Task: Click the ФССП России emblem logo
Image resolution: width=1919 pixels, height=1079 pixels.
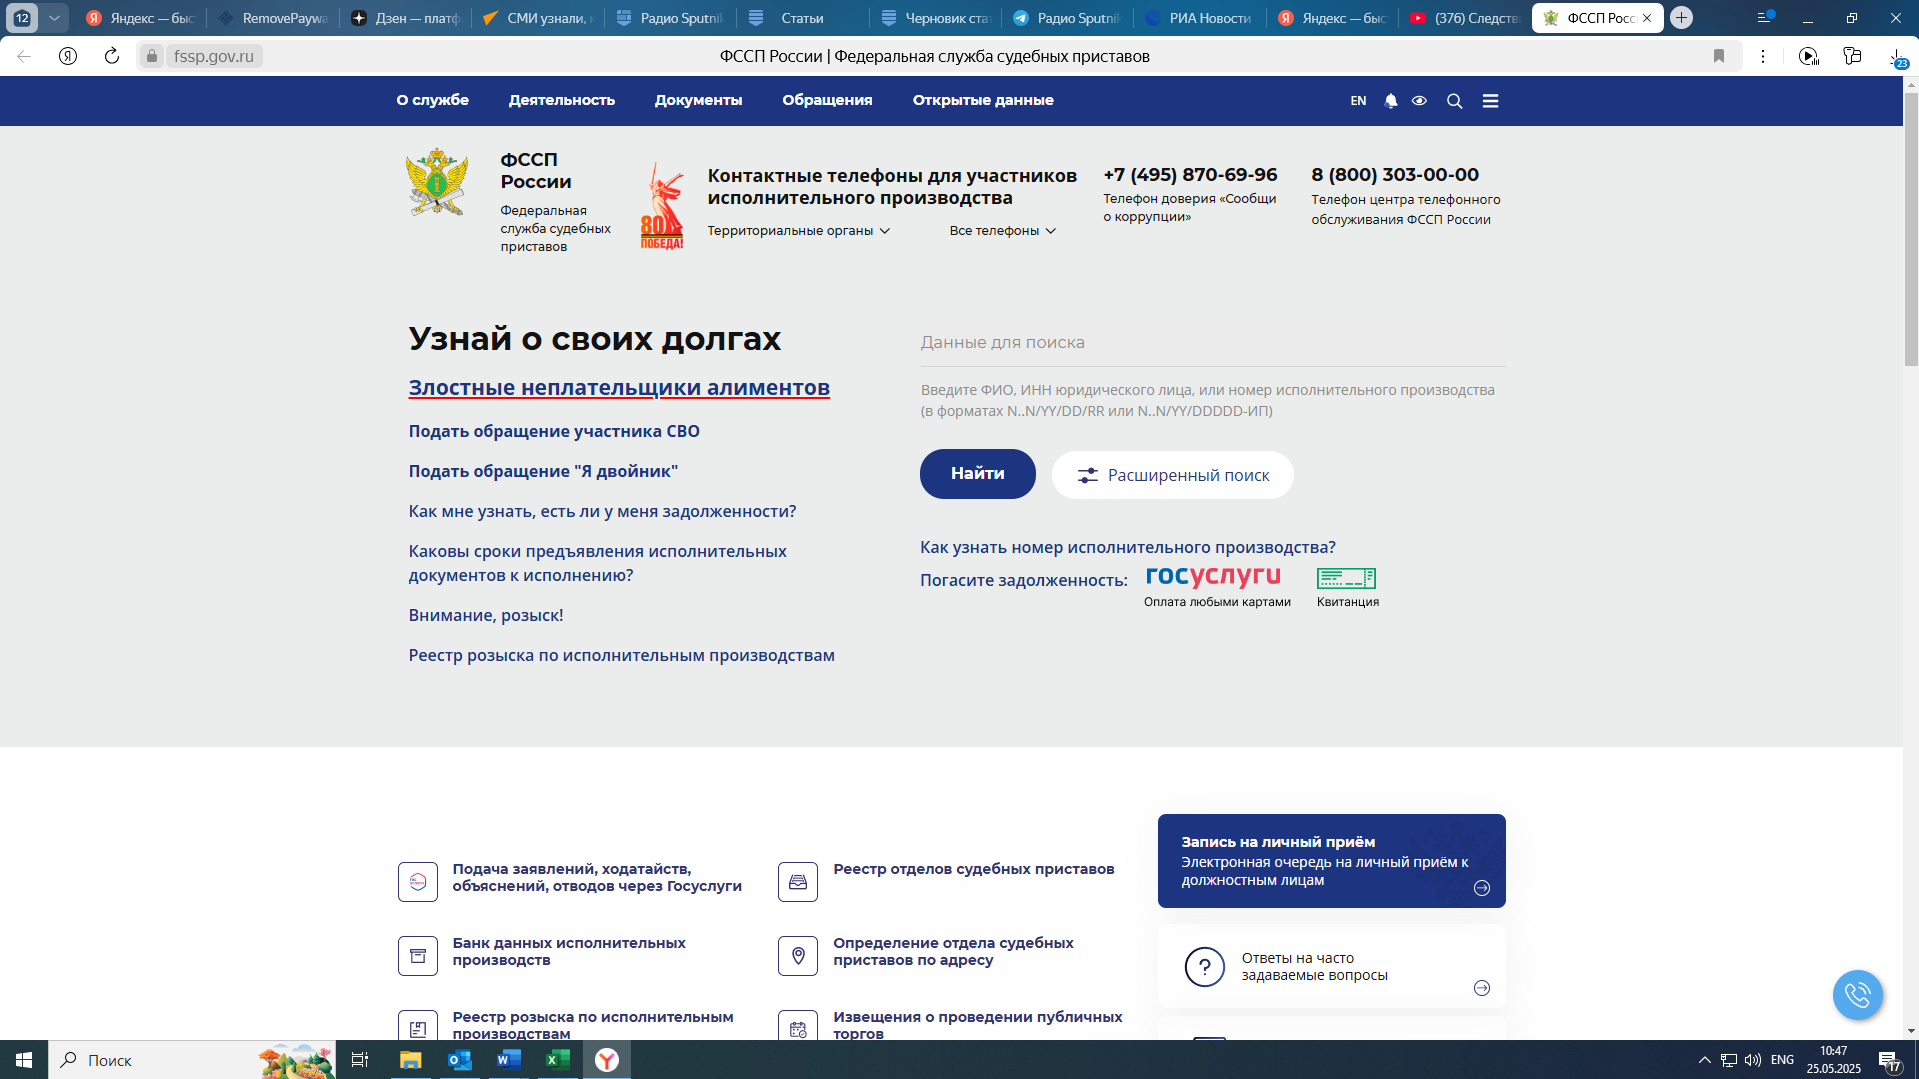Action: [436, 182]
